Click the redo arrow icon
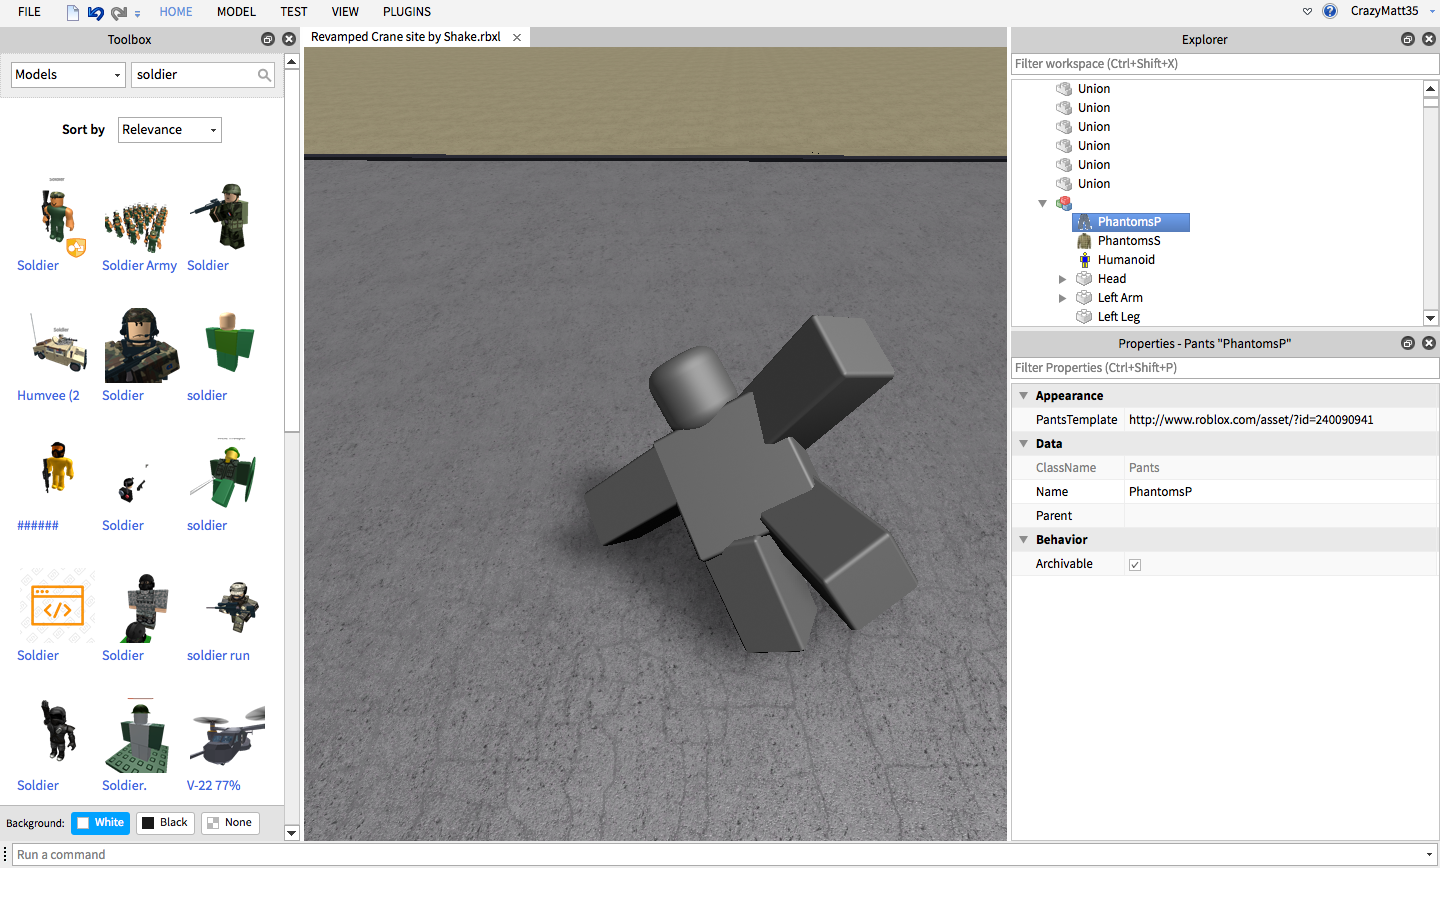The image size is (1440, 900). pyautogui.click(x=119, y=12)
